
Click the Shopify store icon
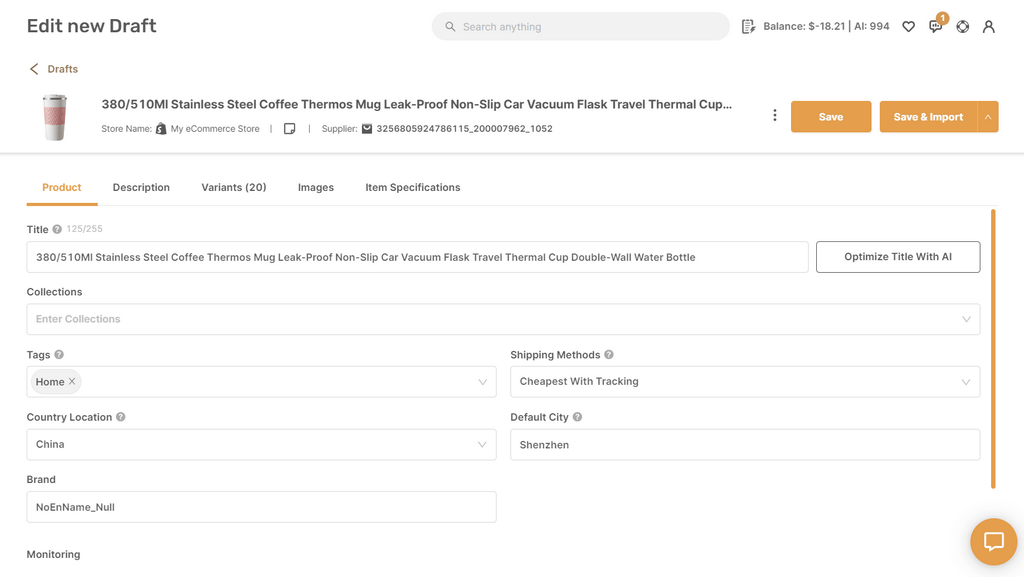(x=161, y=129)
